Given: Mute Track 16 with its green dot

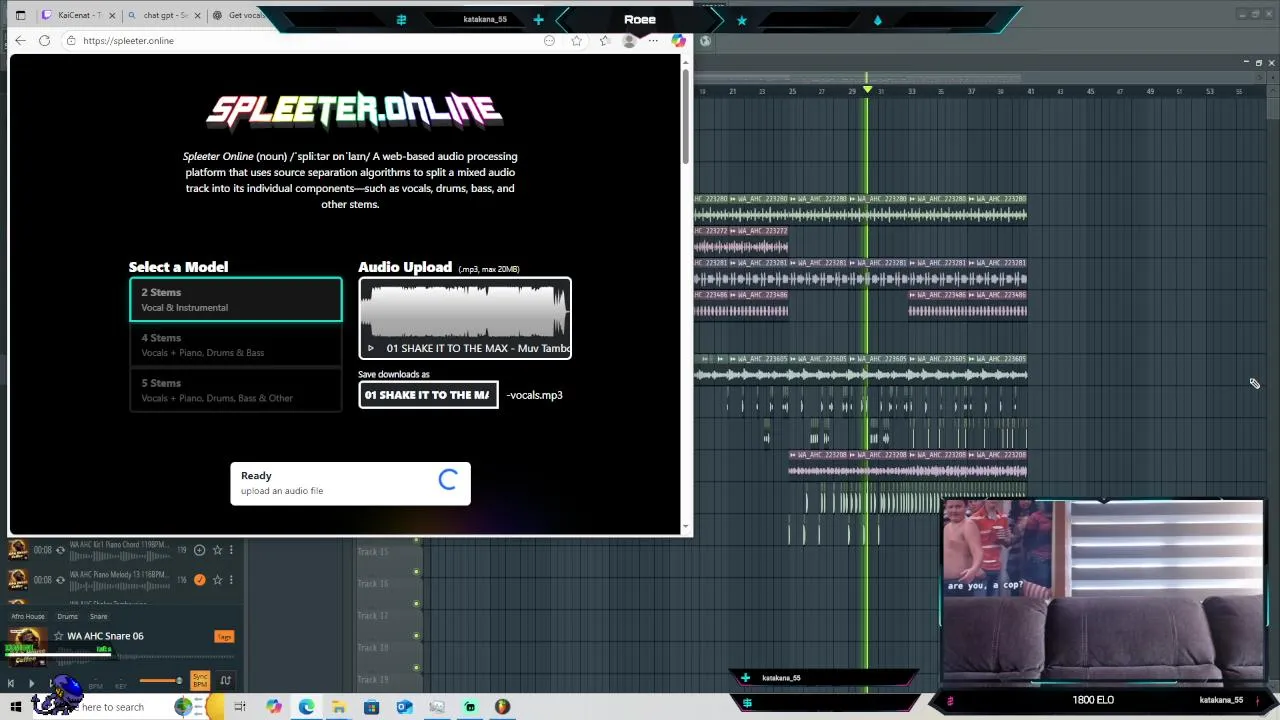Looking at the screenshot, I should click(x=416, y=604).
